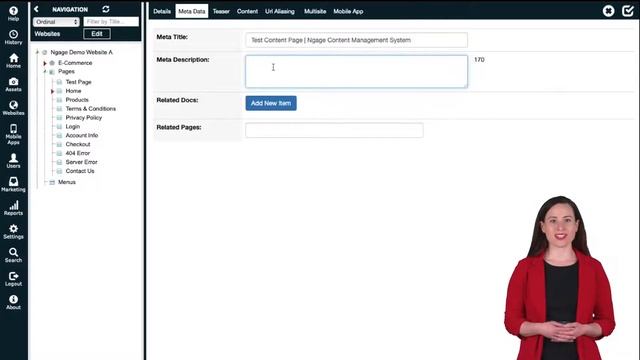Click the back arrow in Navigation header
Image resolution: width=640 pixels, height=360 pixels.
pyautogui.click(x=36, y=9)
